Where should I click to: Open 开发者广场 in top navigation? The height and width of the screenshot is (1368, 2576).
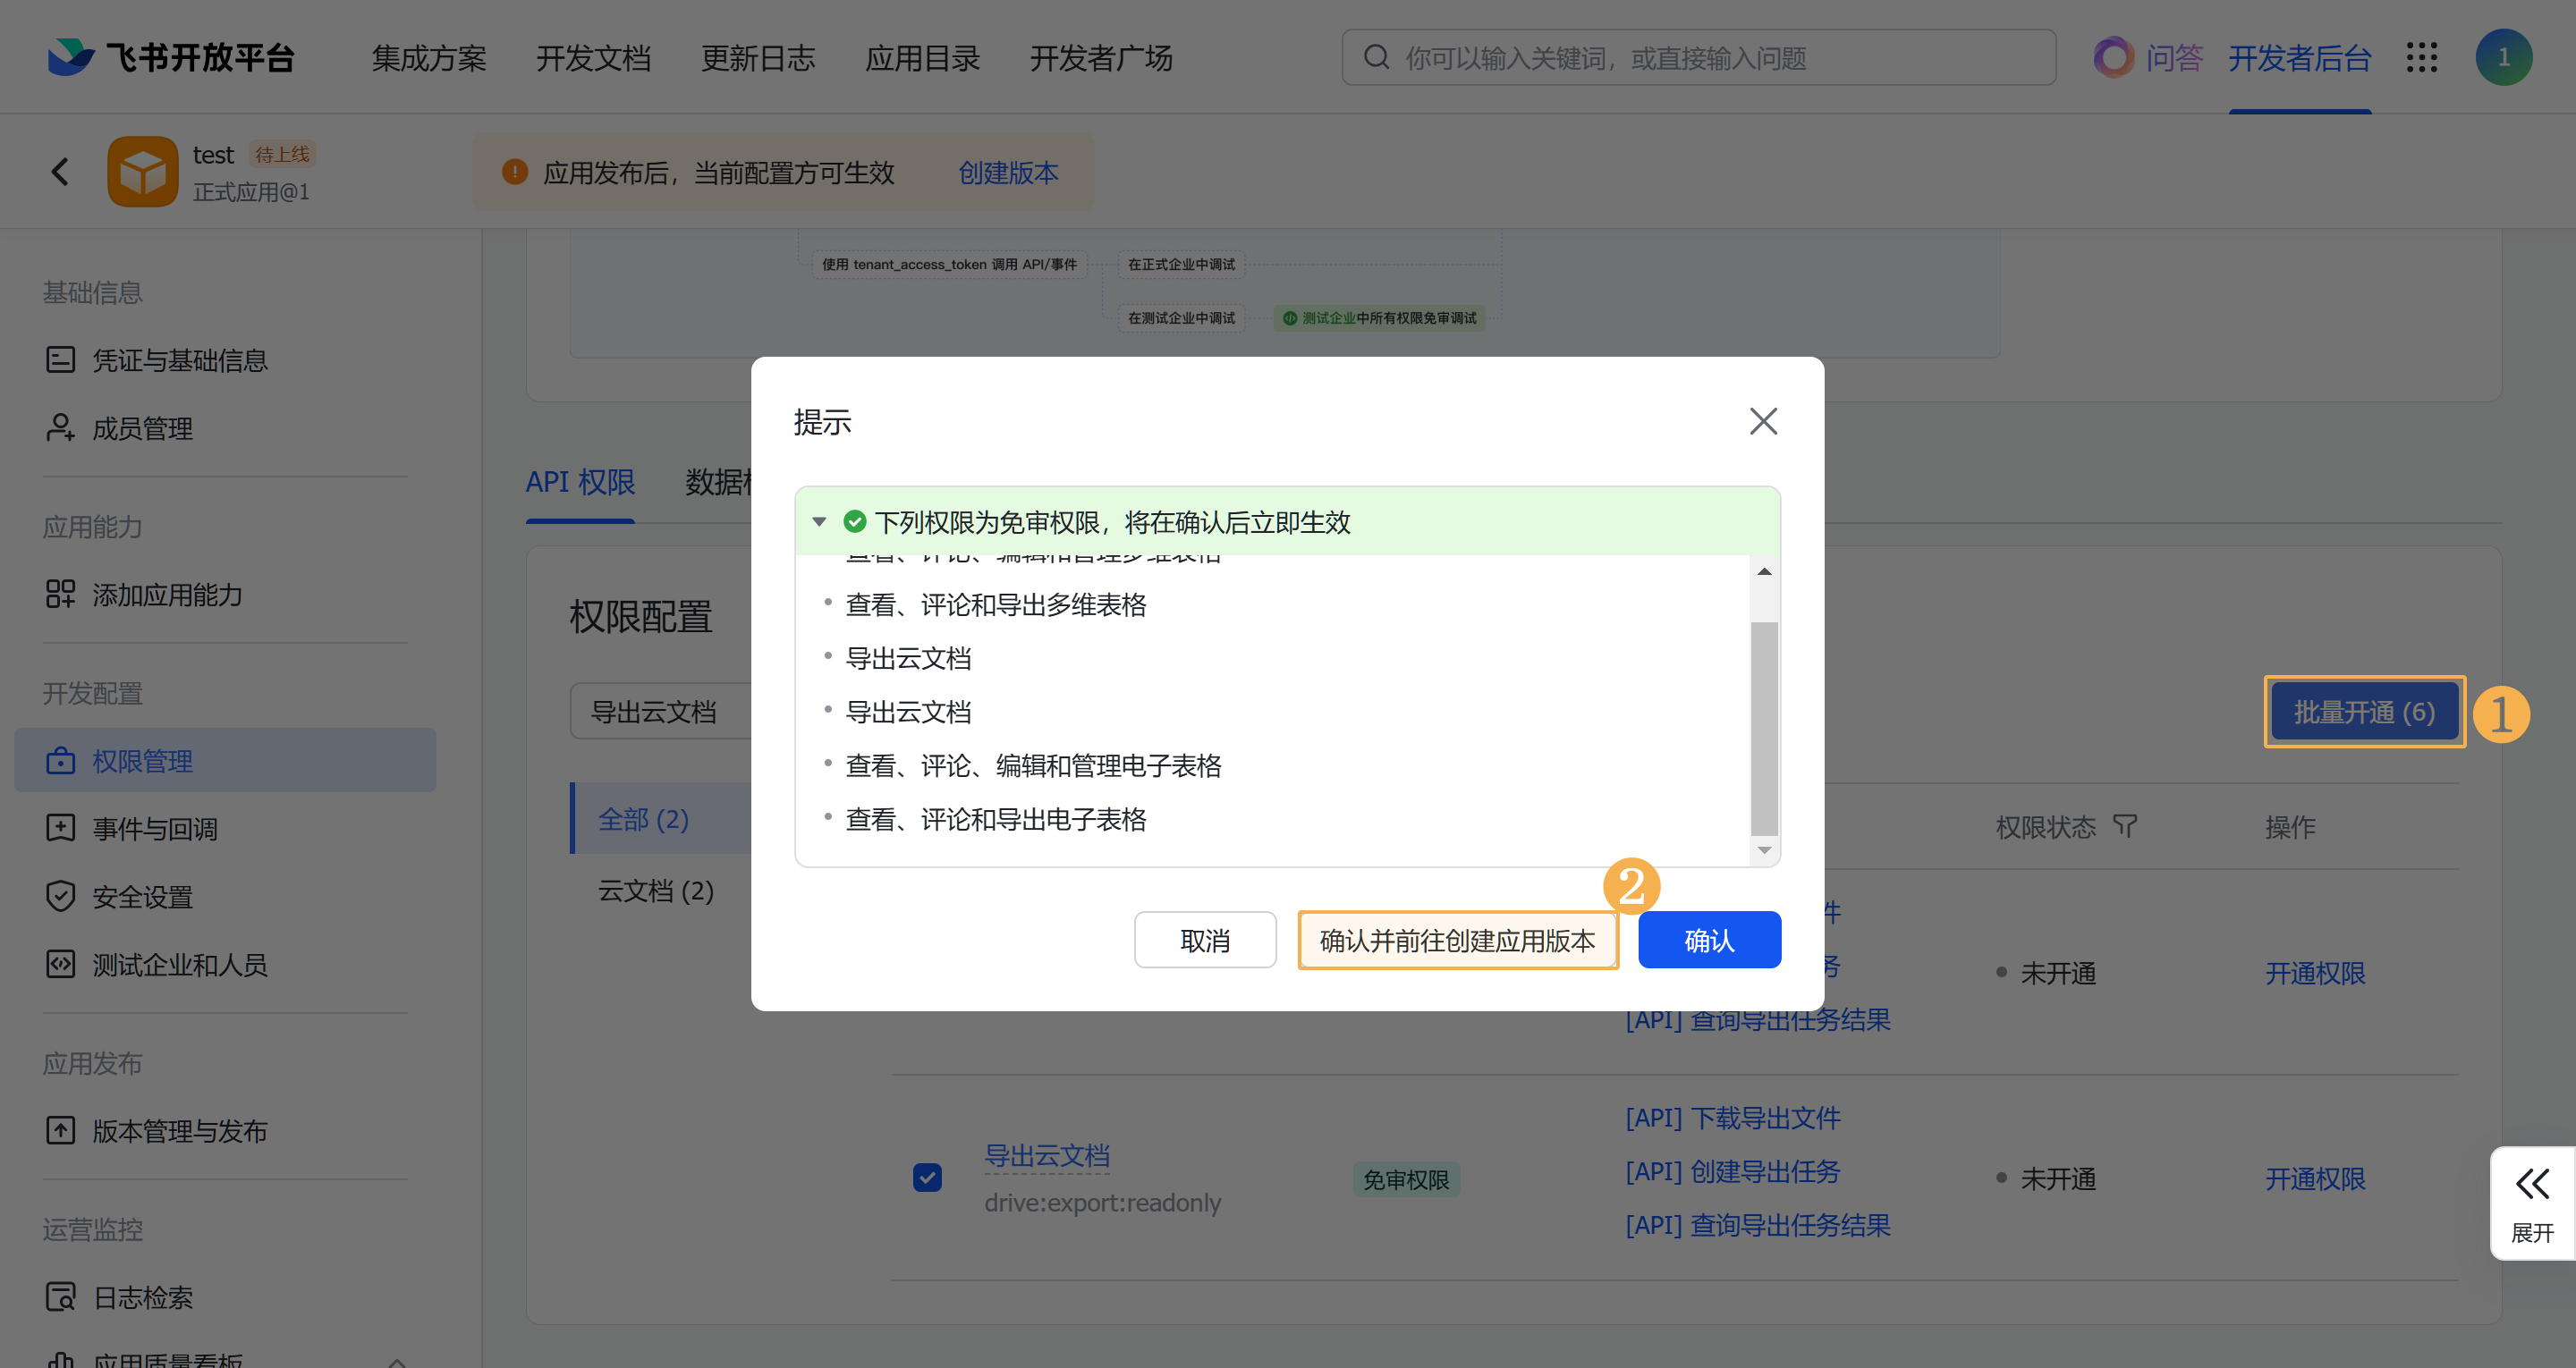(x=1101, y=57)
